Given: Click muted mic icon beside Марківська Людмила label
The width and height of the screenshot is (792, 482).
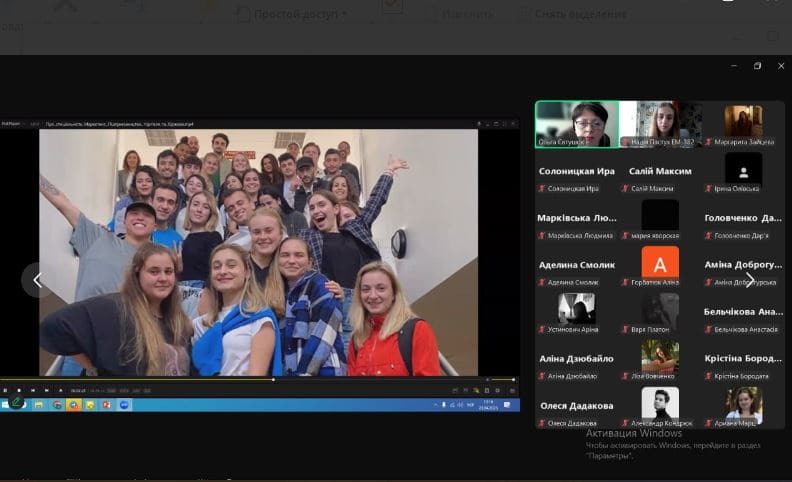Looking at the screenshot, I should 542,235.
